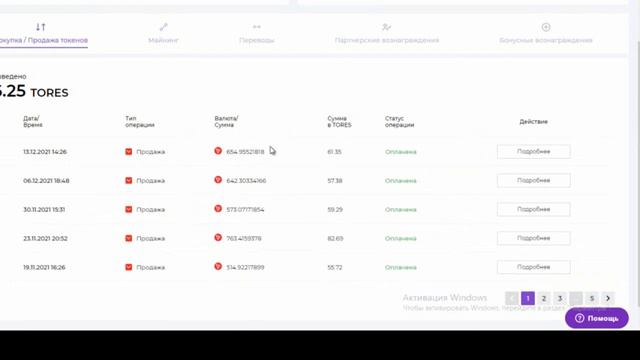
Task: Select page 1 in pagination
Action: pos(528,298)
